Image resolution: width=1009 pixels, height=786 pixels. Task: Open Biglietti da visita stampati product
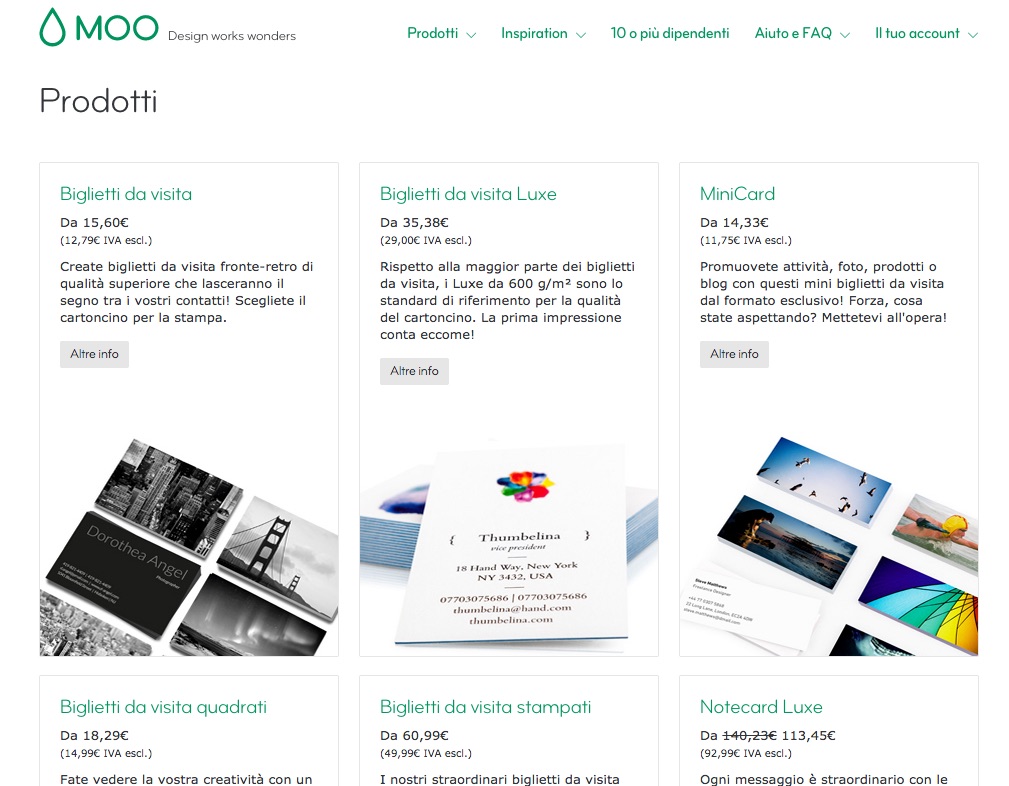point(485,707)
